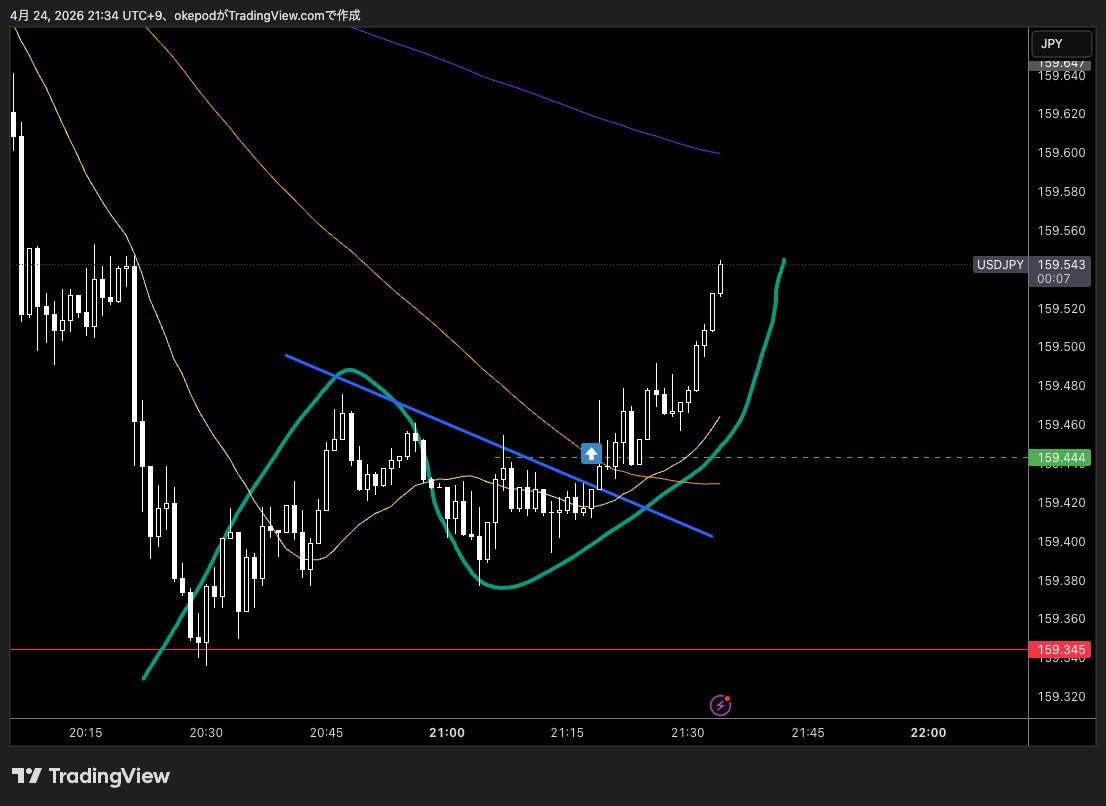Click the 159.480 price scale label

[x=1061, y=386]
